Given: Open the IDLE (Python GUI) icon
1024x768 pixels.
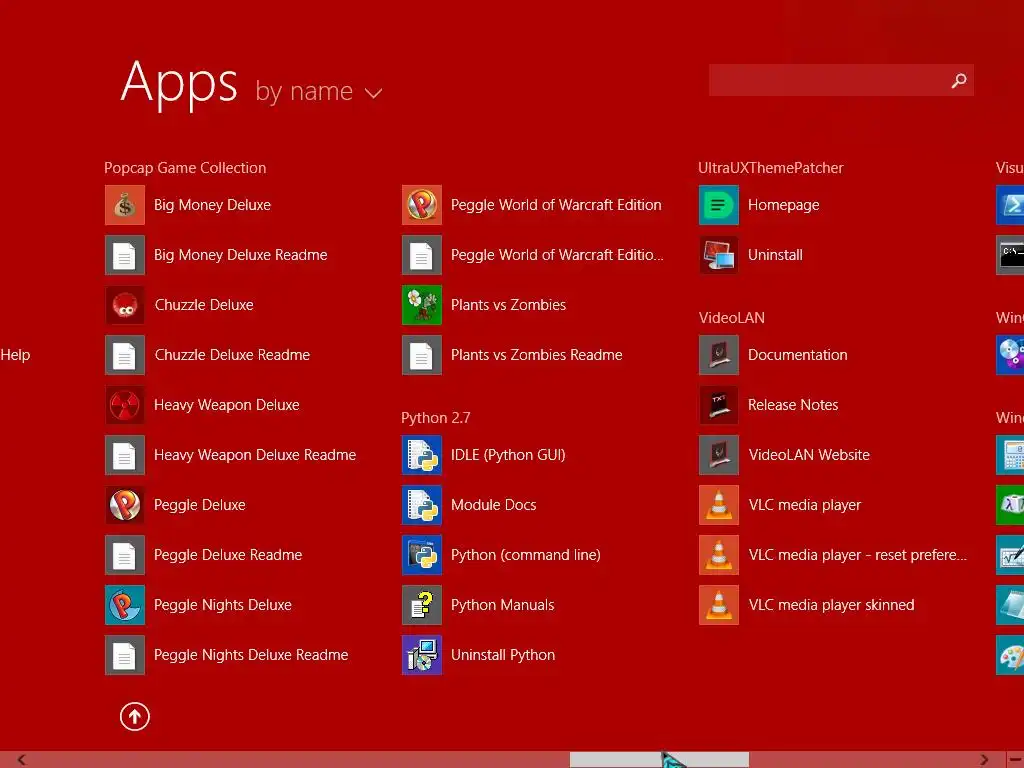Looking at the screenshot, I should 422,455.
